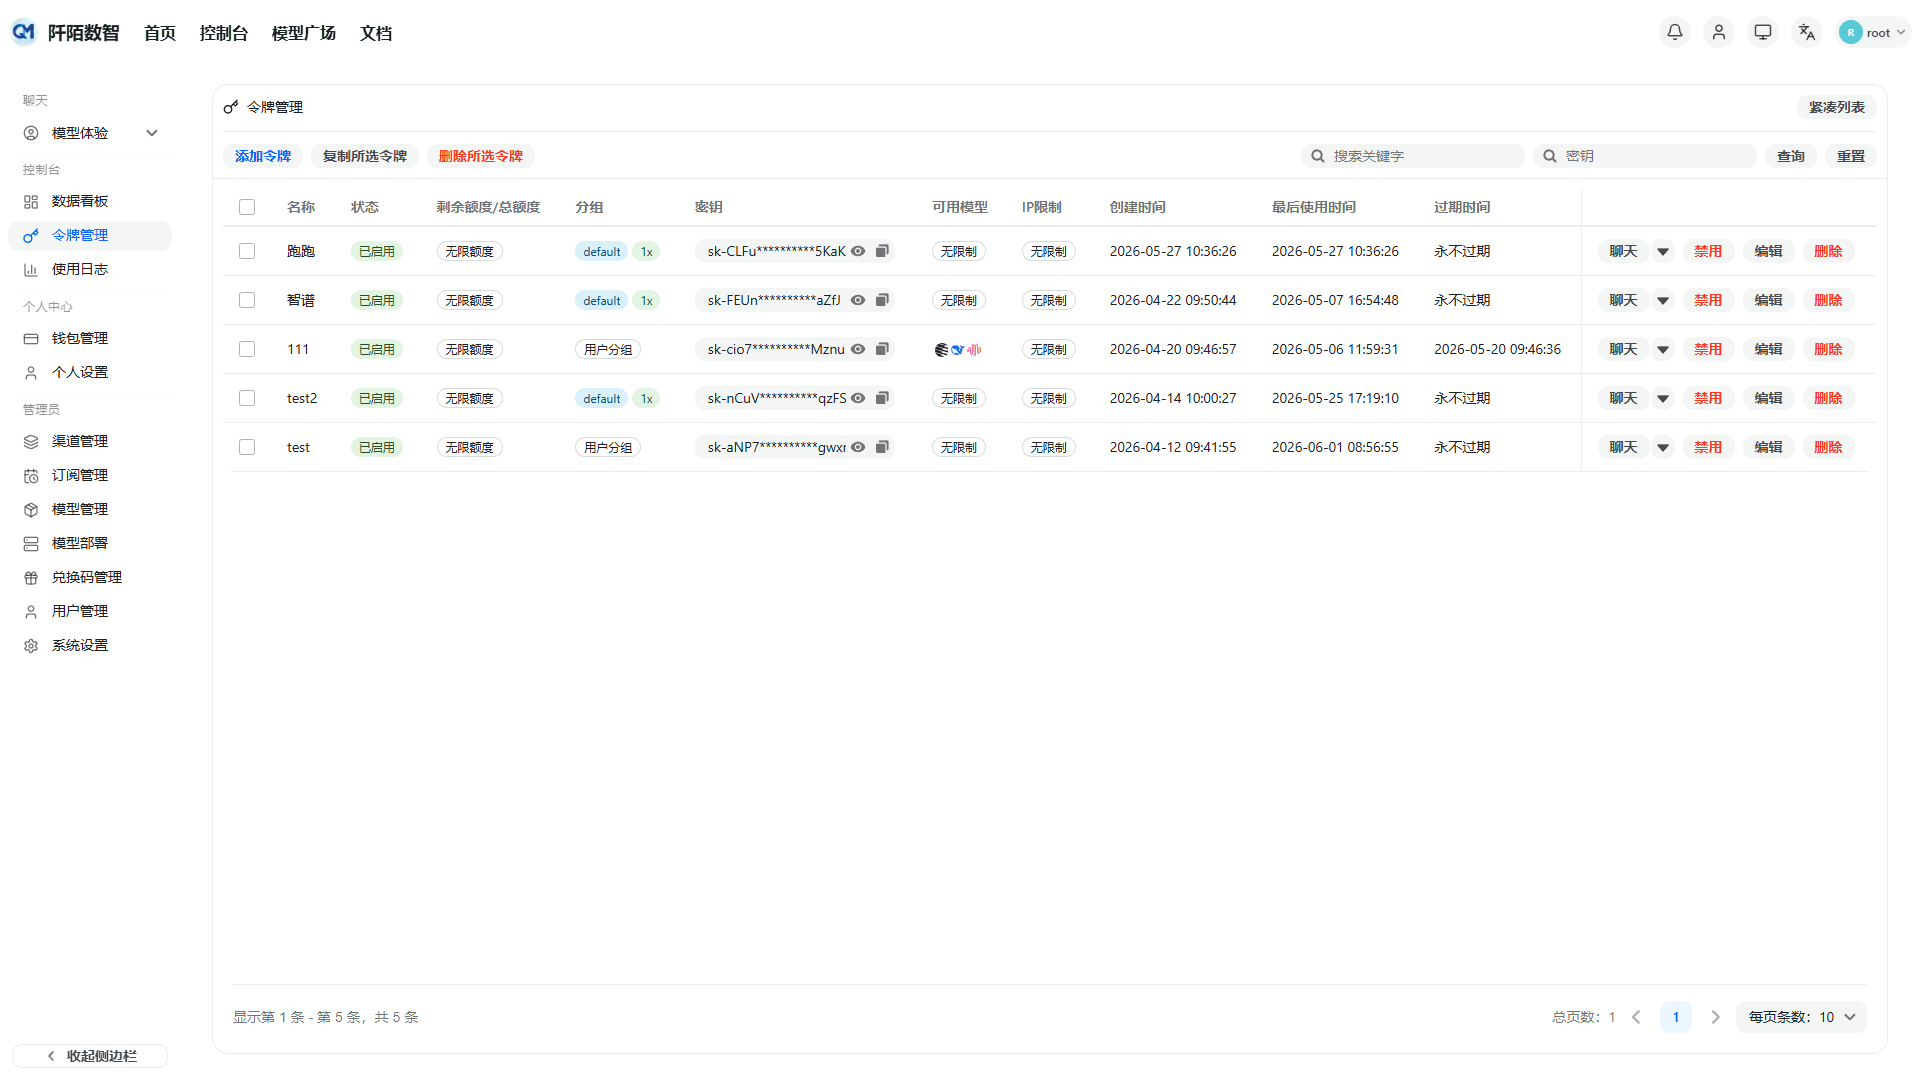Edit token test2 with 编辑 button
The width and height of the screenshot is (1920, 1080).
click(x=1768, y=398)
